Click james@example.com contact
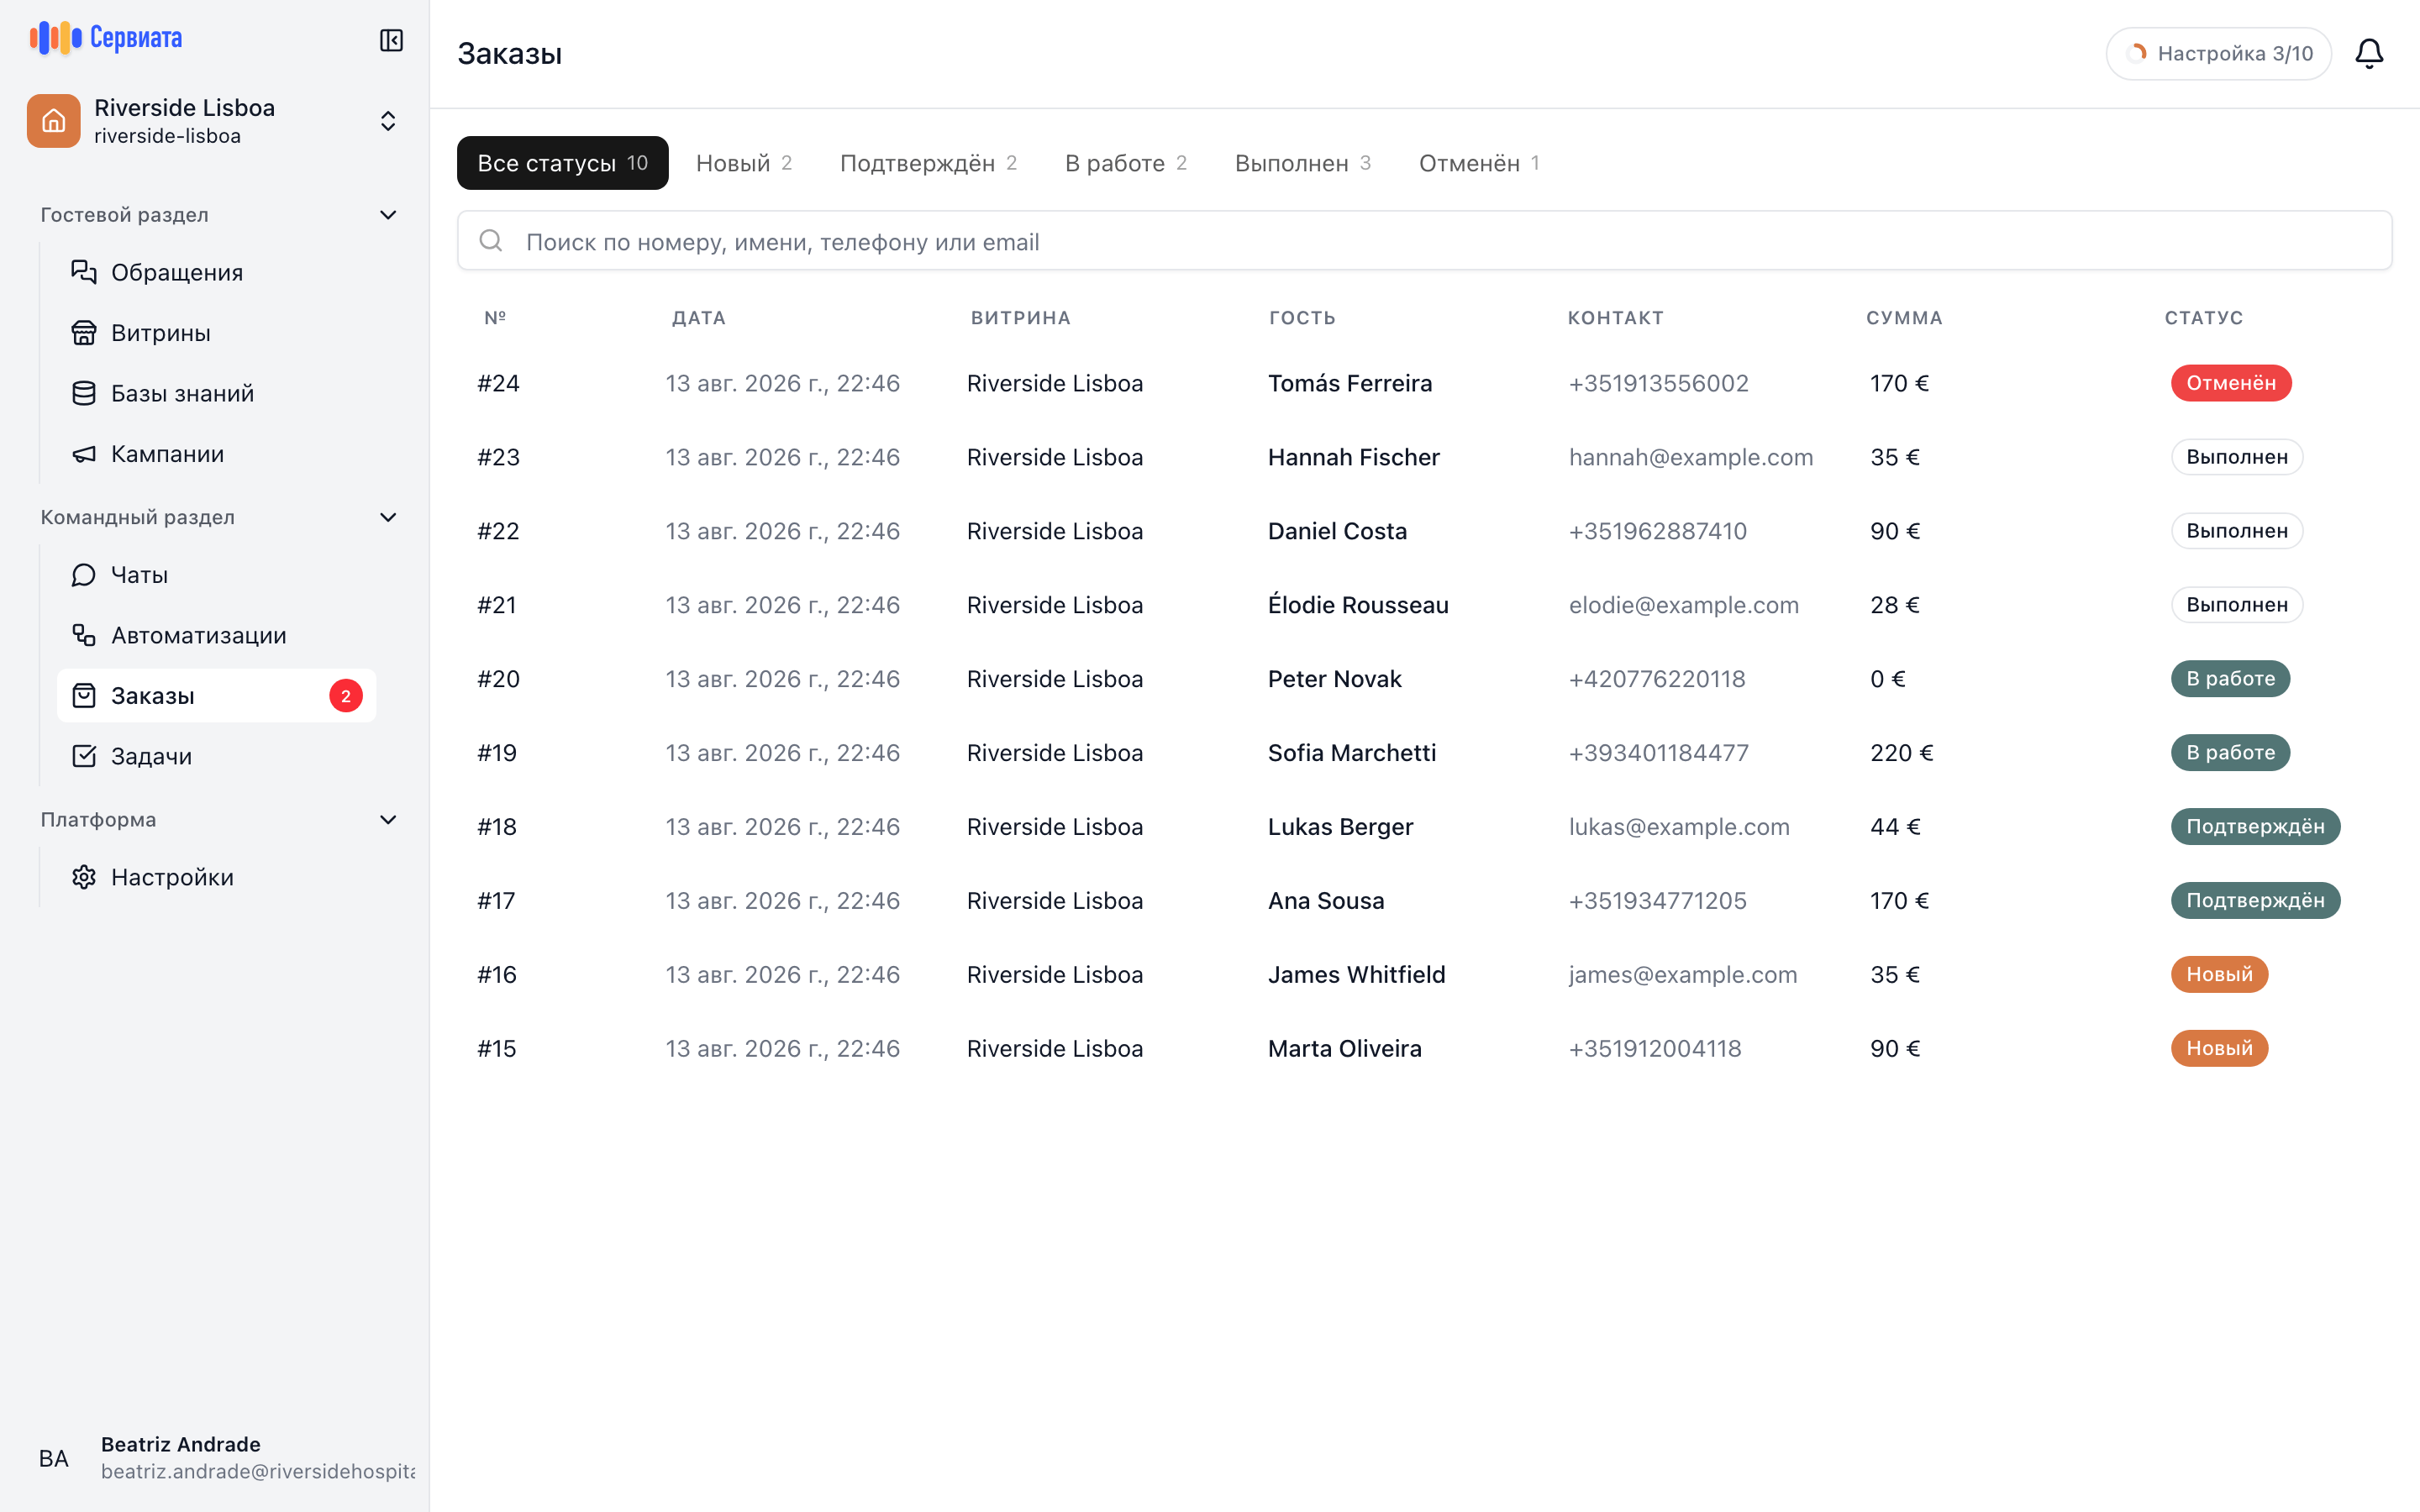The height and width of the screenshot is (1512, 2420). [x=1683, y=974]
